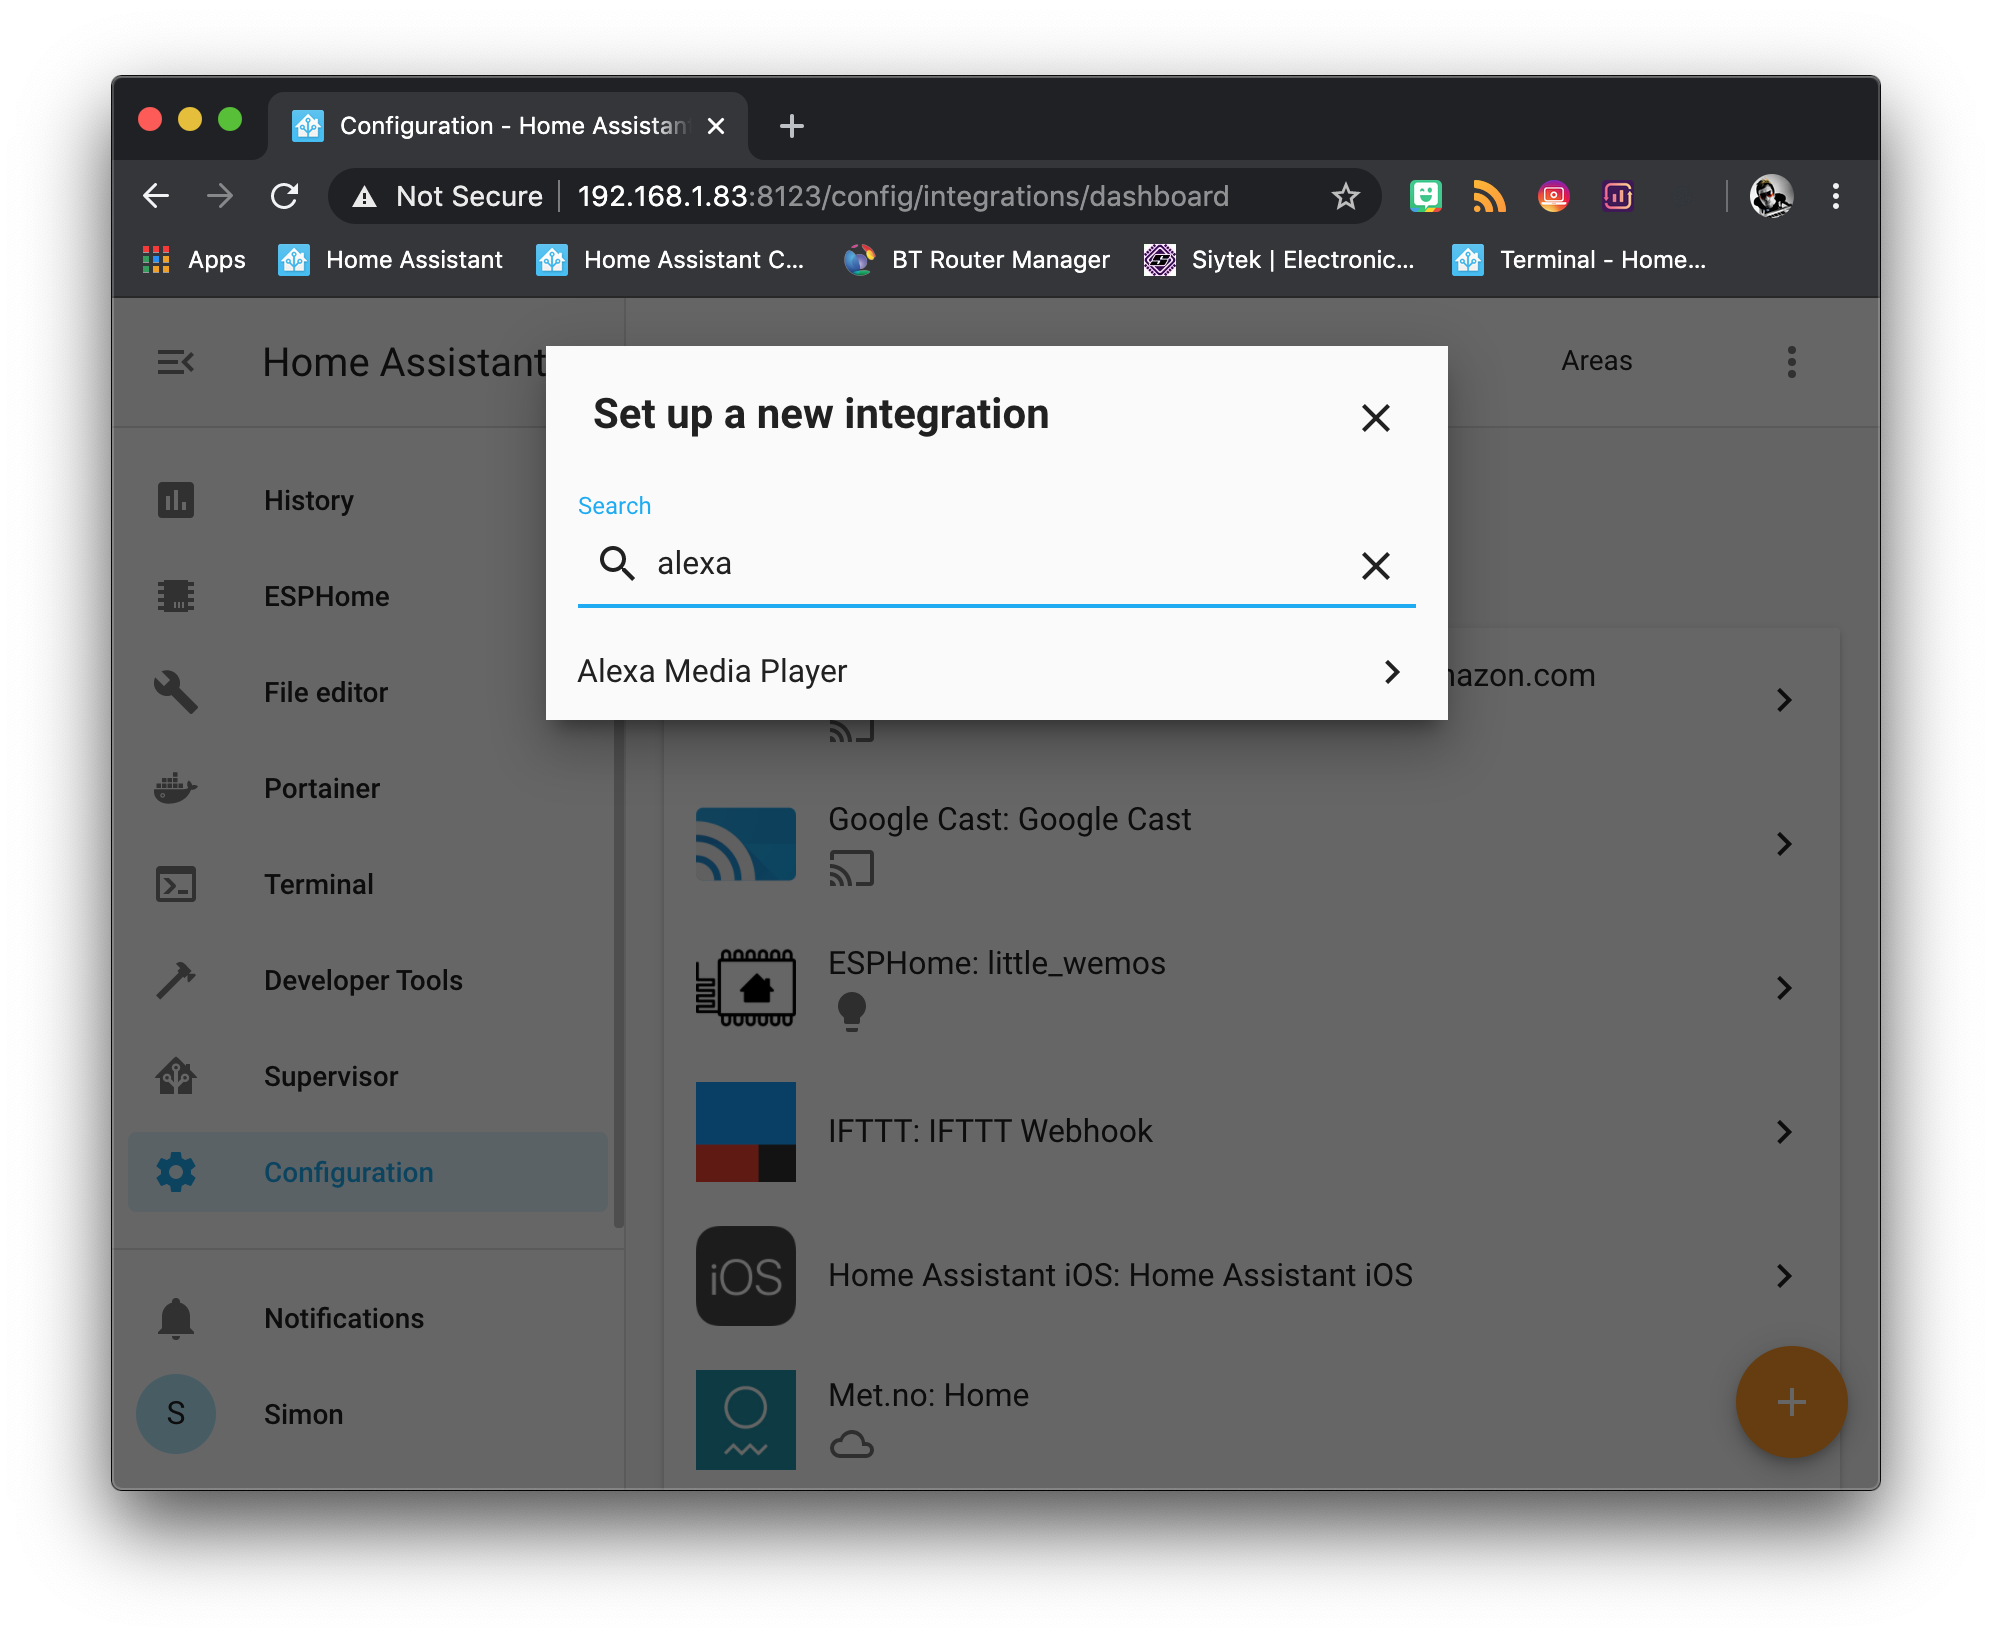Open details for ESPHome little_wemos via chevron
Screen dimensions: 1992x1638
tap(1786, 988)
